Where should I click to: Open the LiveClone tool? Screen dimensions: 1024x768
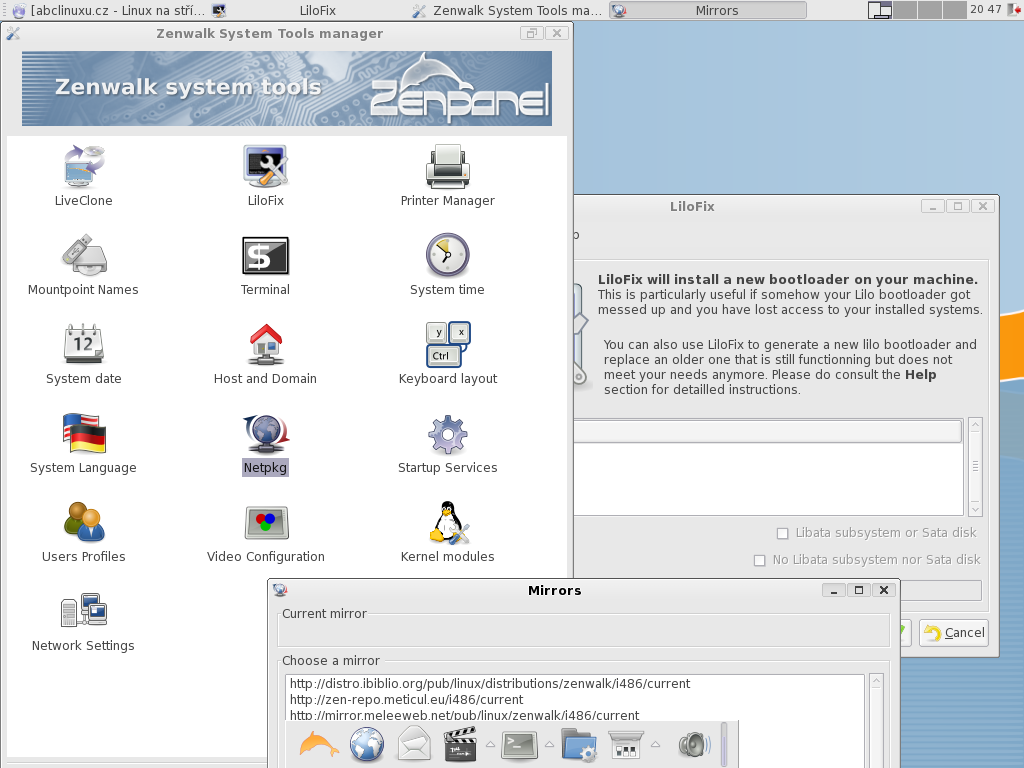click(84, 176)
